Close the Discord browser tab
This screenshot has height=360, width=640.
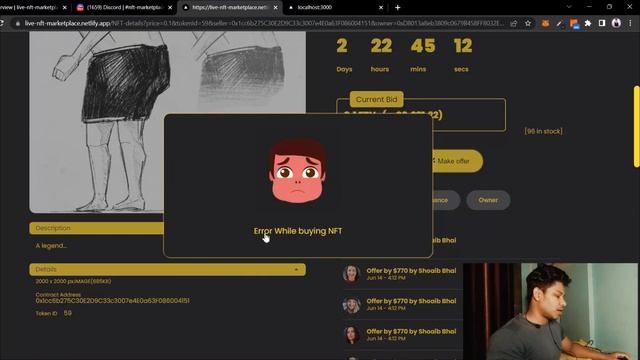(170, 7)
